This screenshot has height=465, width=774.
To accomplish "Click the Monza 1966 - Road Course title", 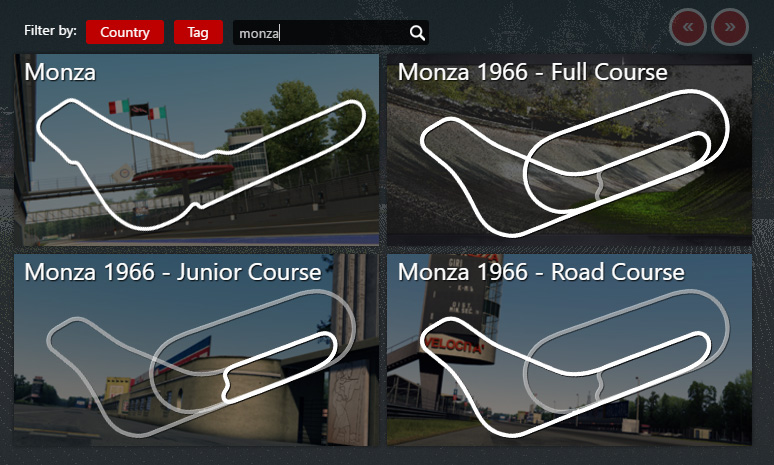I will coord(541,272).
